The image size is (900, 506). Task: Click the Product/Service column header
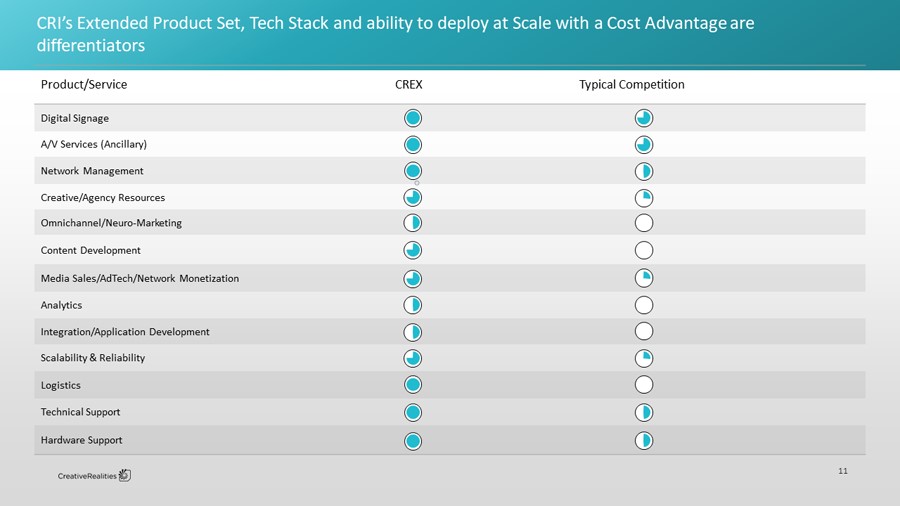pyautogui.click(x=84, y=85)
